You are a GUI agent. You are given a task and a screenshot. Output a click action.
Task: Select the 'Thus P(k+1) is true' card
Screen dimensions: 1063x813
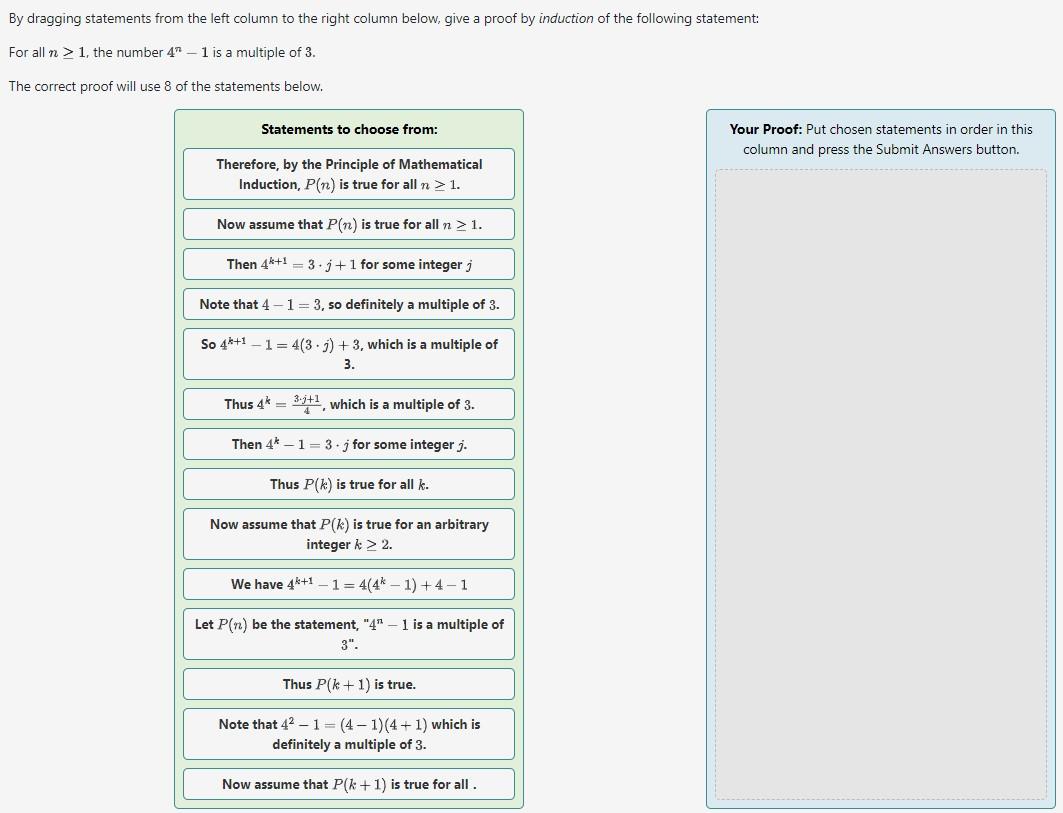[348, 684]
